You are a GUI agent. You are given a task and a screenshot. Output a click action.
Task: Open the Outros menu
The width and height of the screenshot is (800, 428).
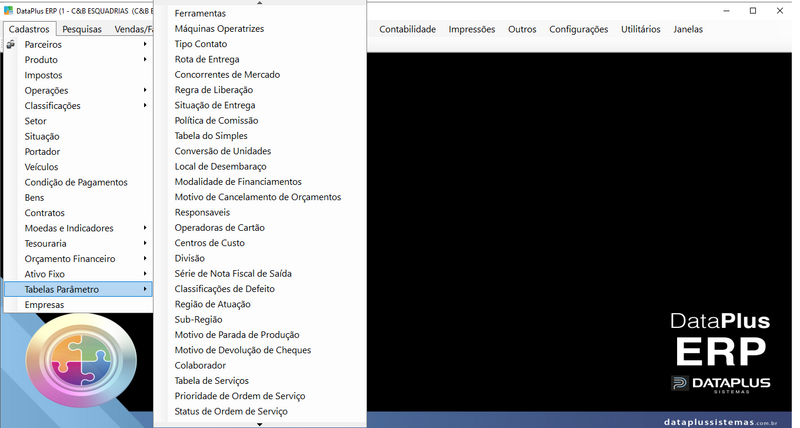pyautogui.click(x=522, y=29)
